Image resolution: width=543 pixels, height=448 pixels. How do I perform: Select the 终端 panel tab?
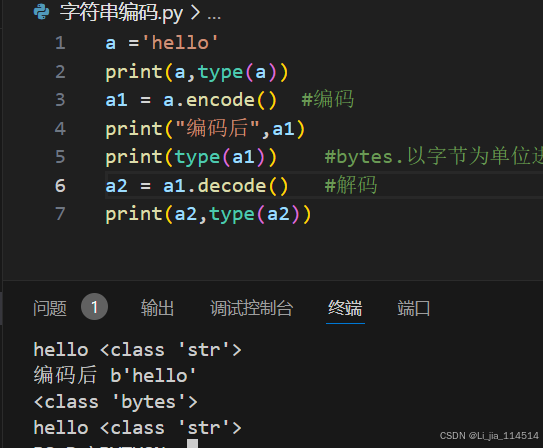click(345, 308)
